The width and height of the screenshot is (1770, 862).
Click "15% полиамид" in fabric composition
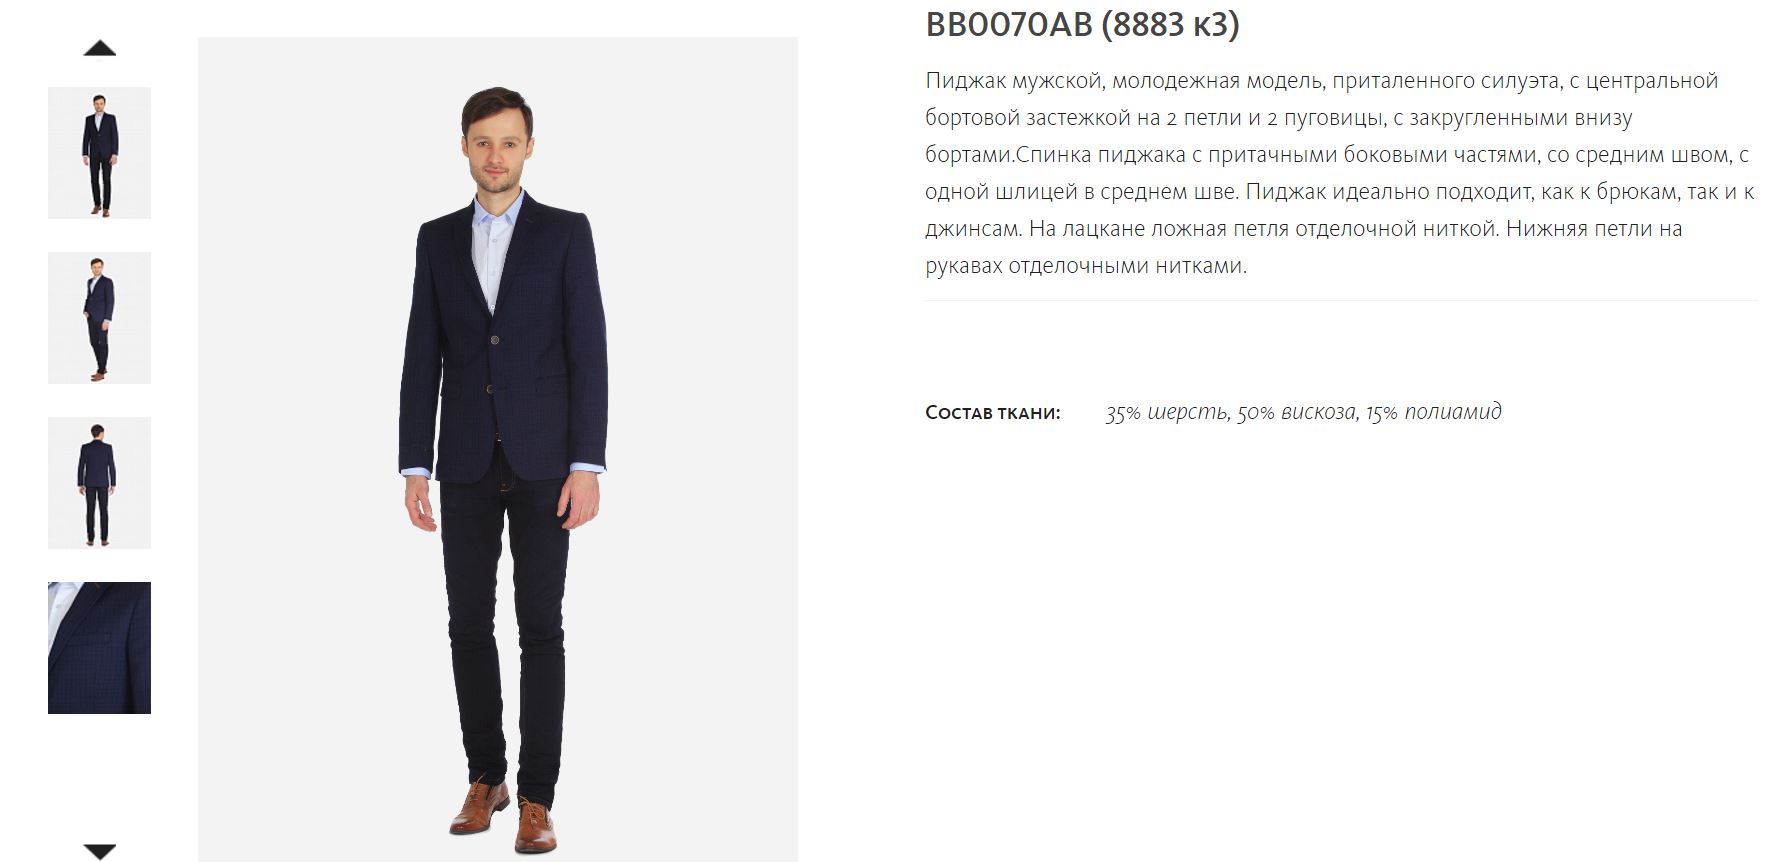[1434, 413]
